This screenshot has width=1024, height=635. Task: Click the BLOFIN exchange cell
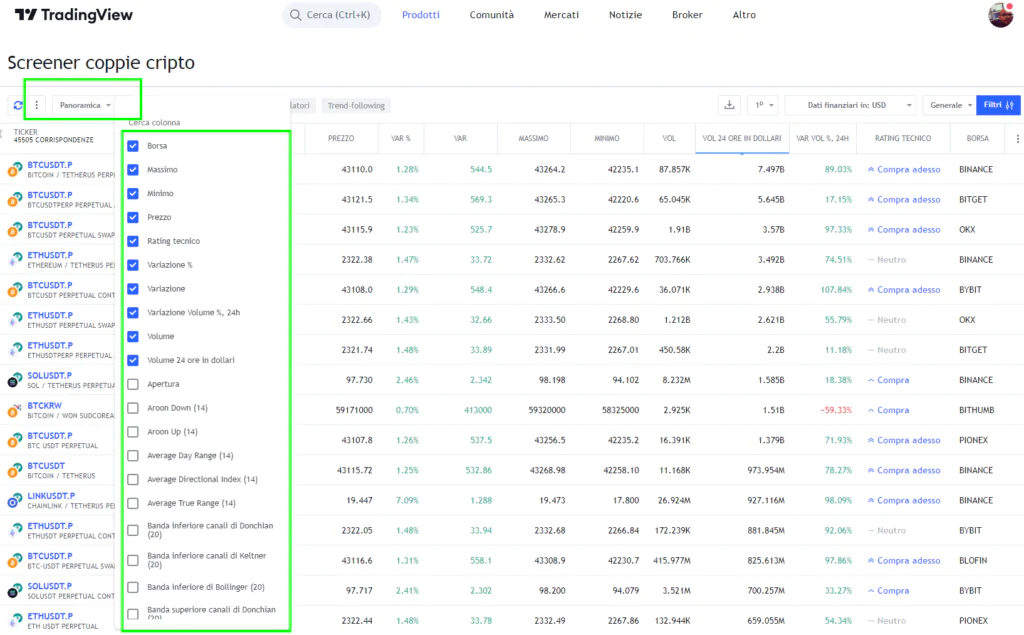click(973, 561)
